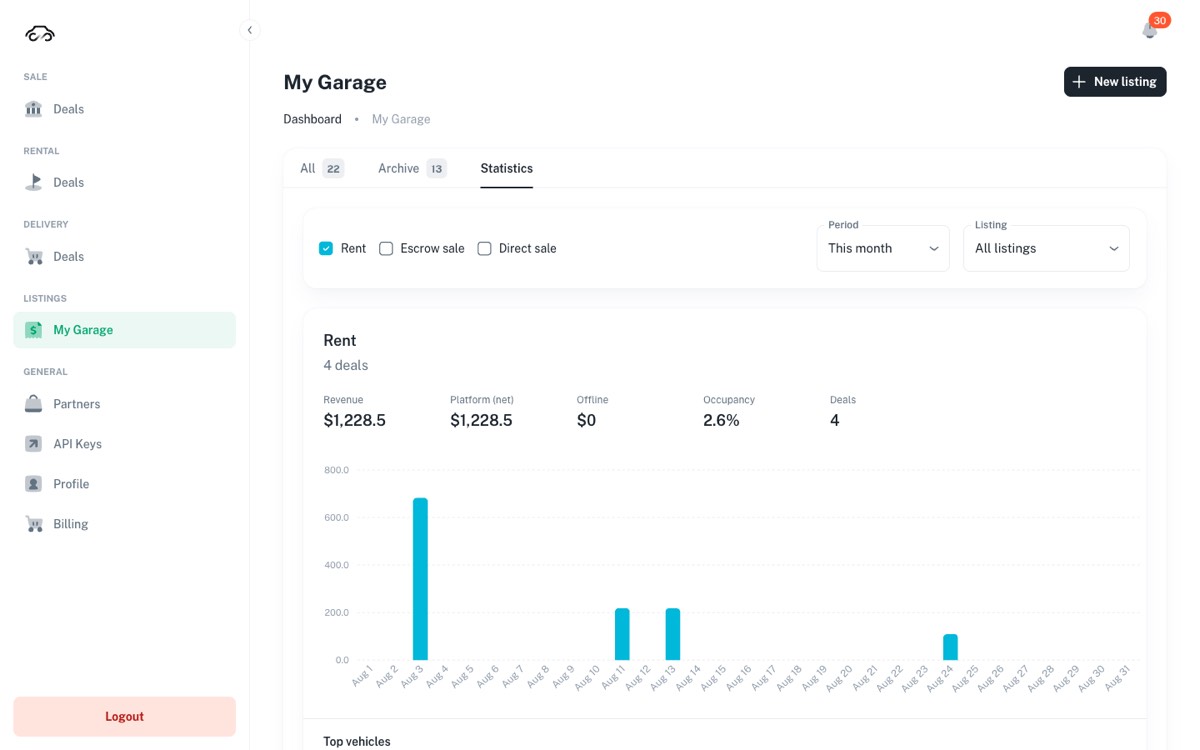Open Deals under Sale section
1200x750 pixels.
(x=125, y=109)
